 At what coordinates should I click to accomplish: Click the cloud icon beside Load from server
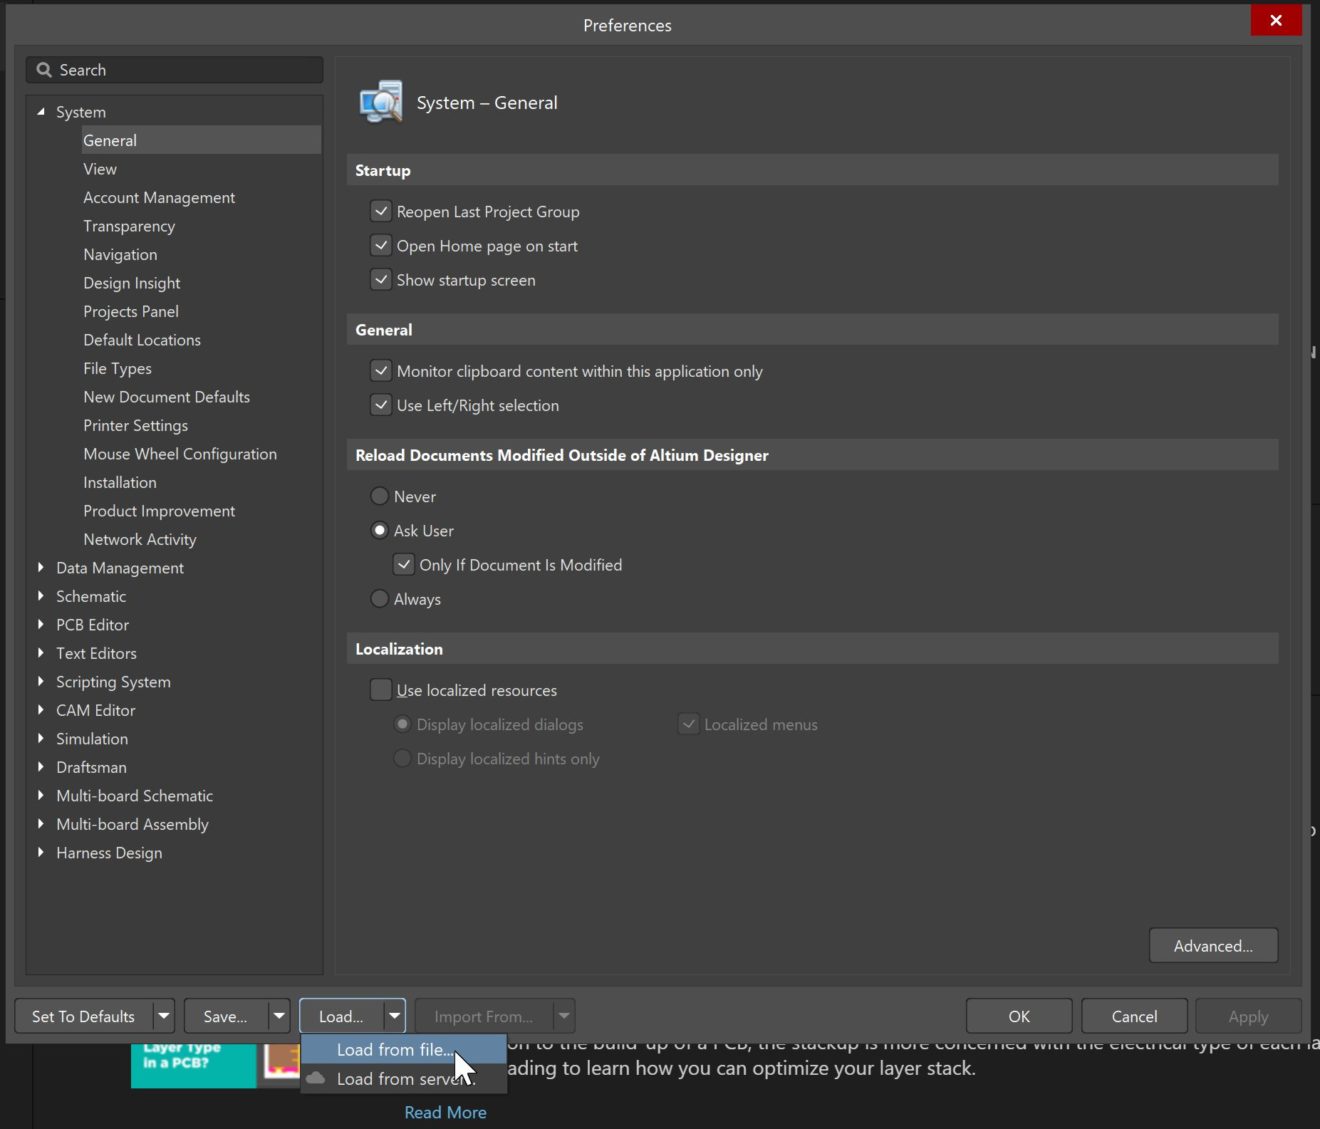click(x=317, y=1079)
